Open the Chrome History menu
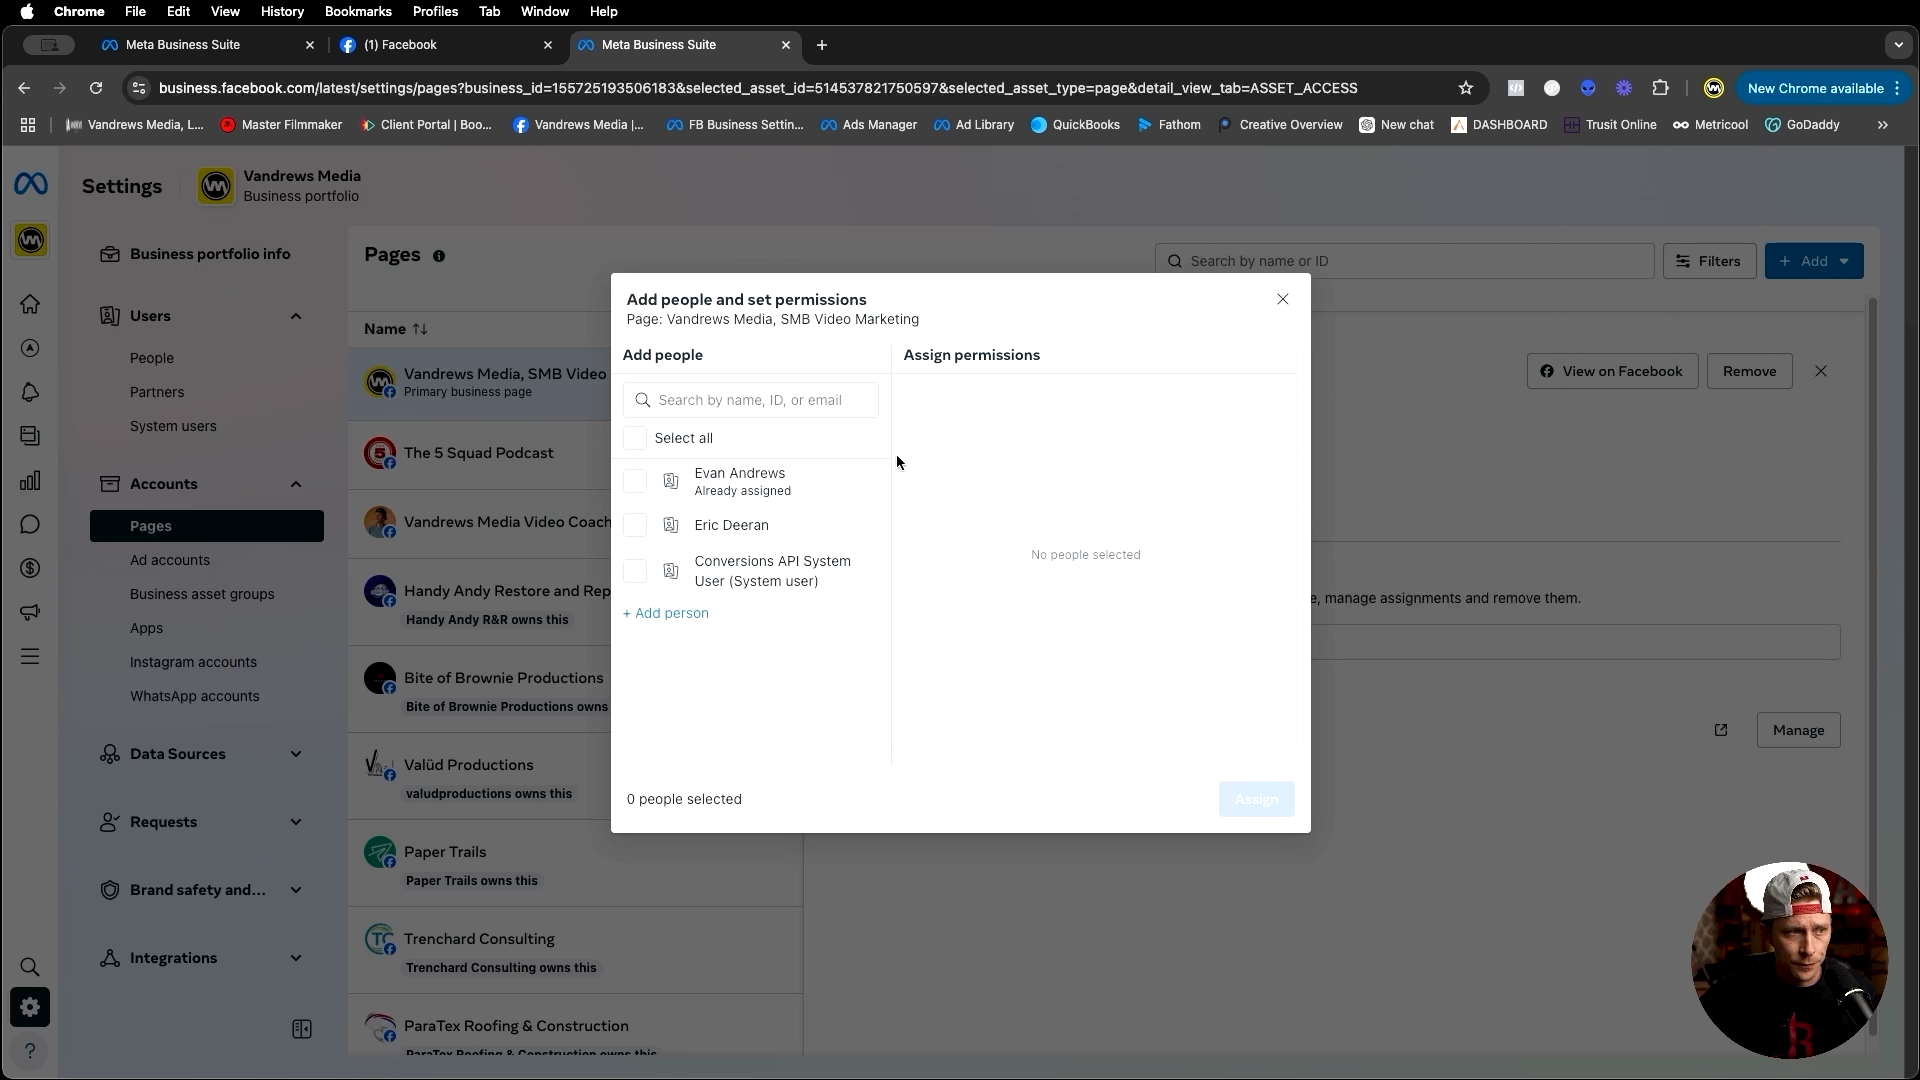Screen dimensions: 1920x1080 282,11
